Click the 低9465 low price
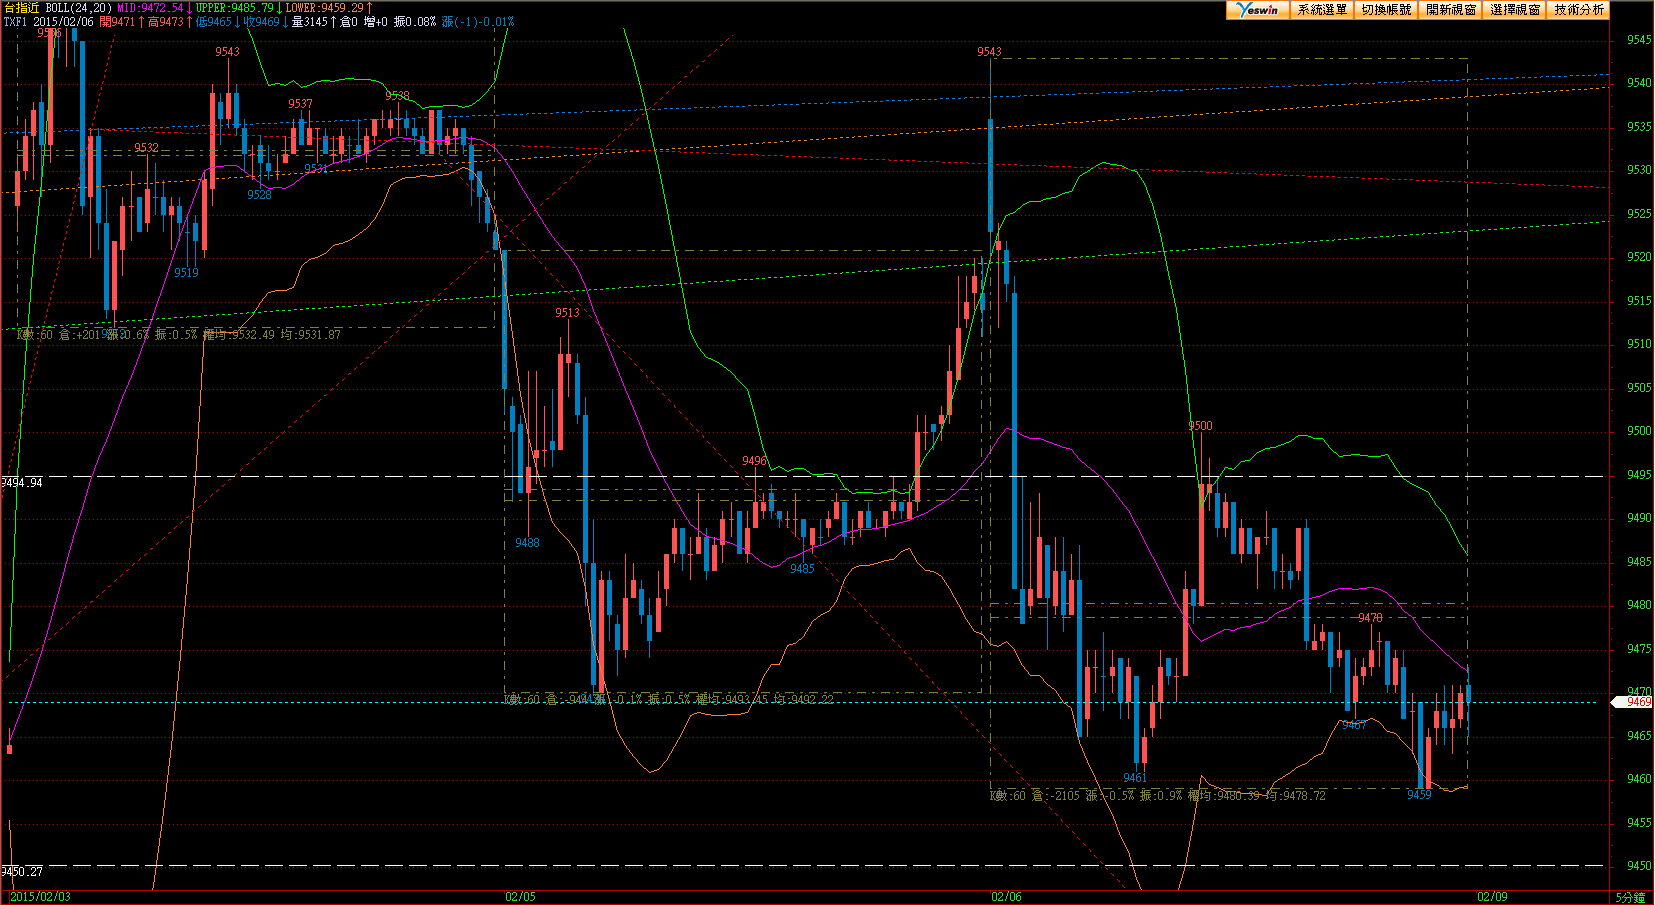Screen dimensions: 1655x905 [214, 22]
